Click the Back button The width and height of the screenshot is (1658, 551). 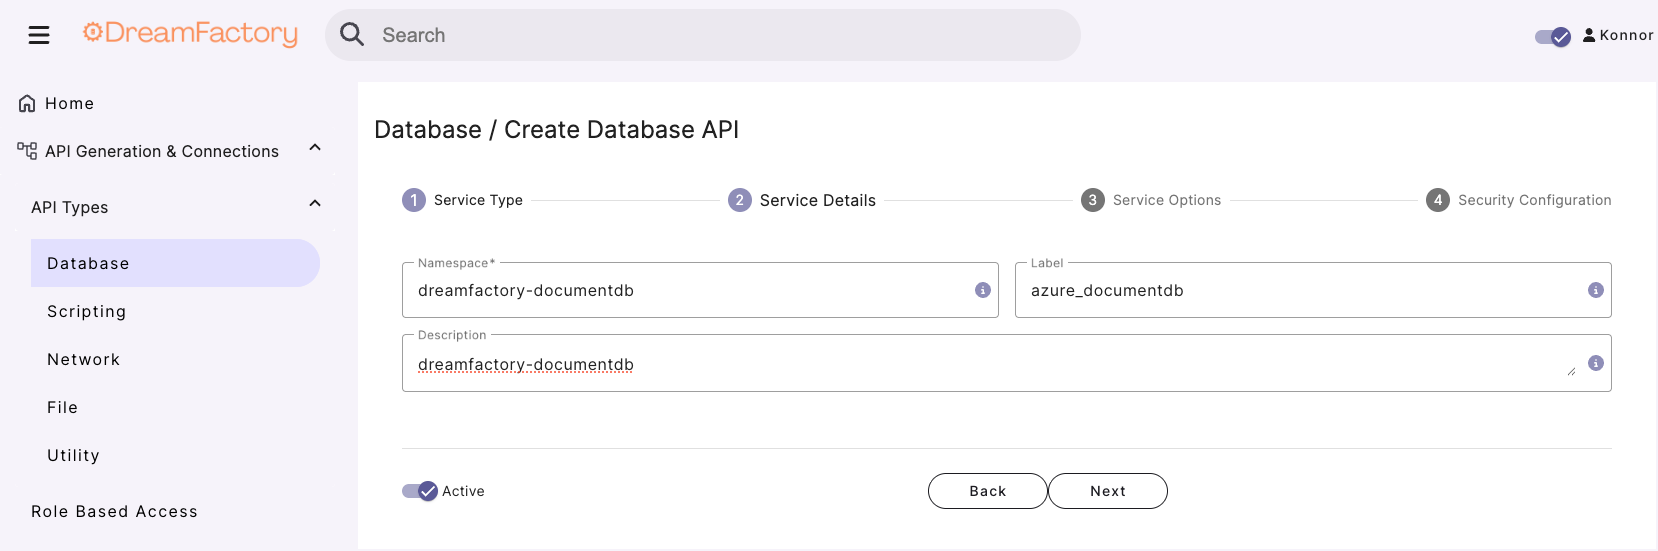point(987,491)
